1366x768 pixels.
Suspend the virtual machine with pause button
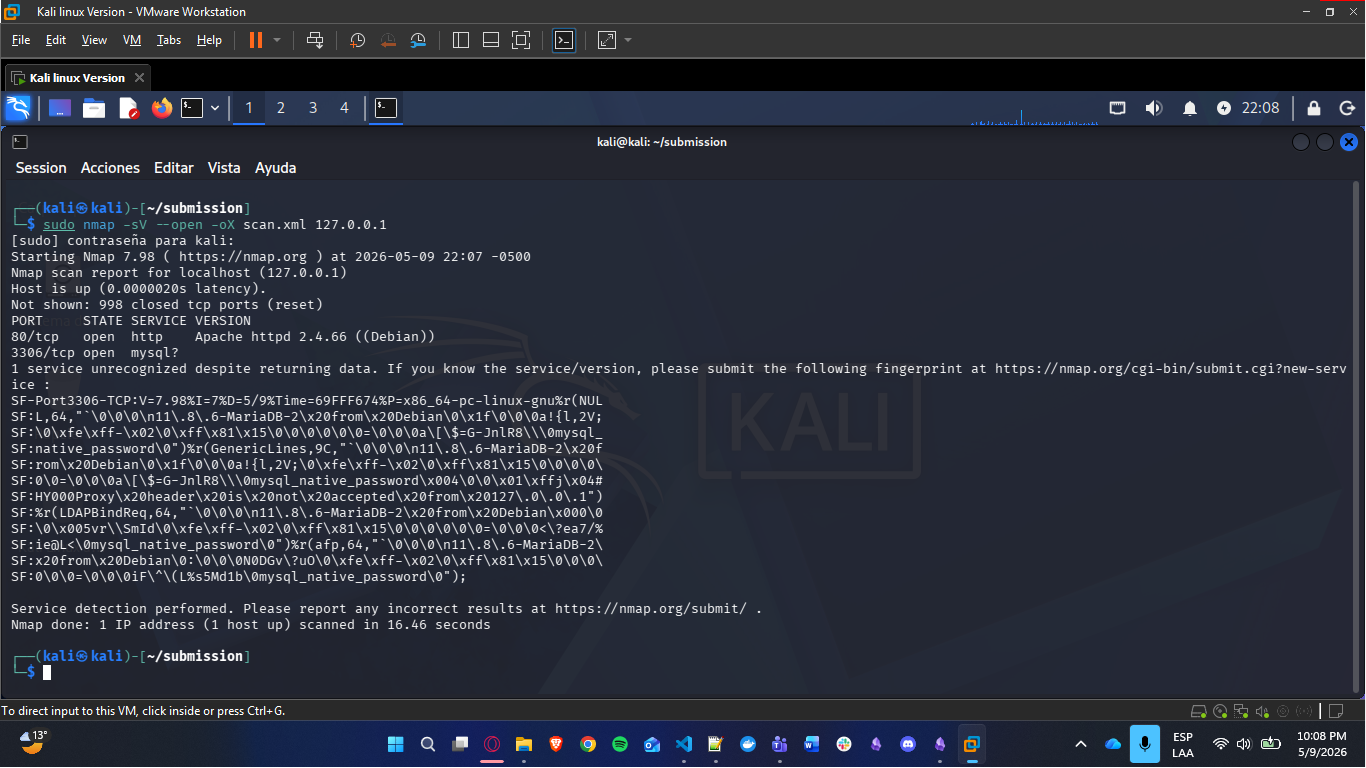(256, 40)
